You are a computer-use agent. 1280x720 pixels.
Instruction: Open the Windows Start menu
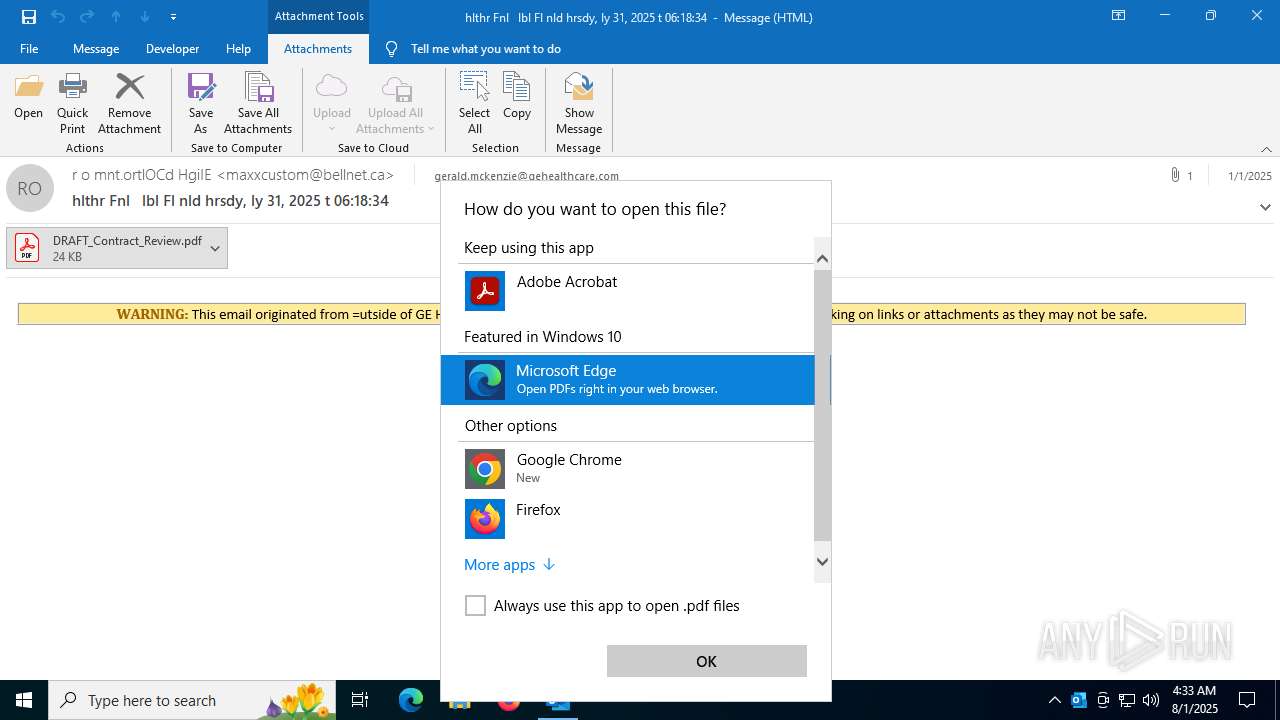pos(24,700)
